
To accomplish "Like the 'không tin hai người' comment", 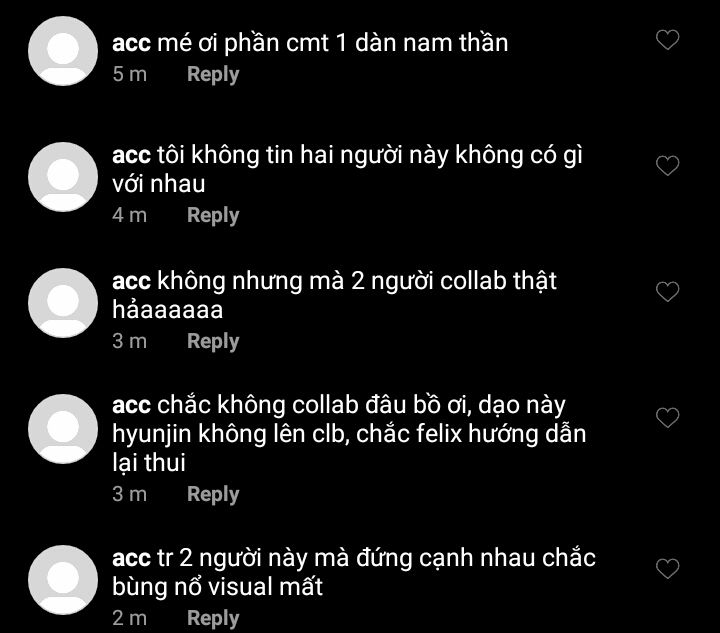I will (x=667, y=166).
